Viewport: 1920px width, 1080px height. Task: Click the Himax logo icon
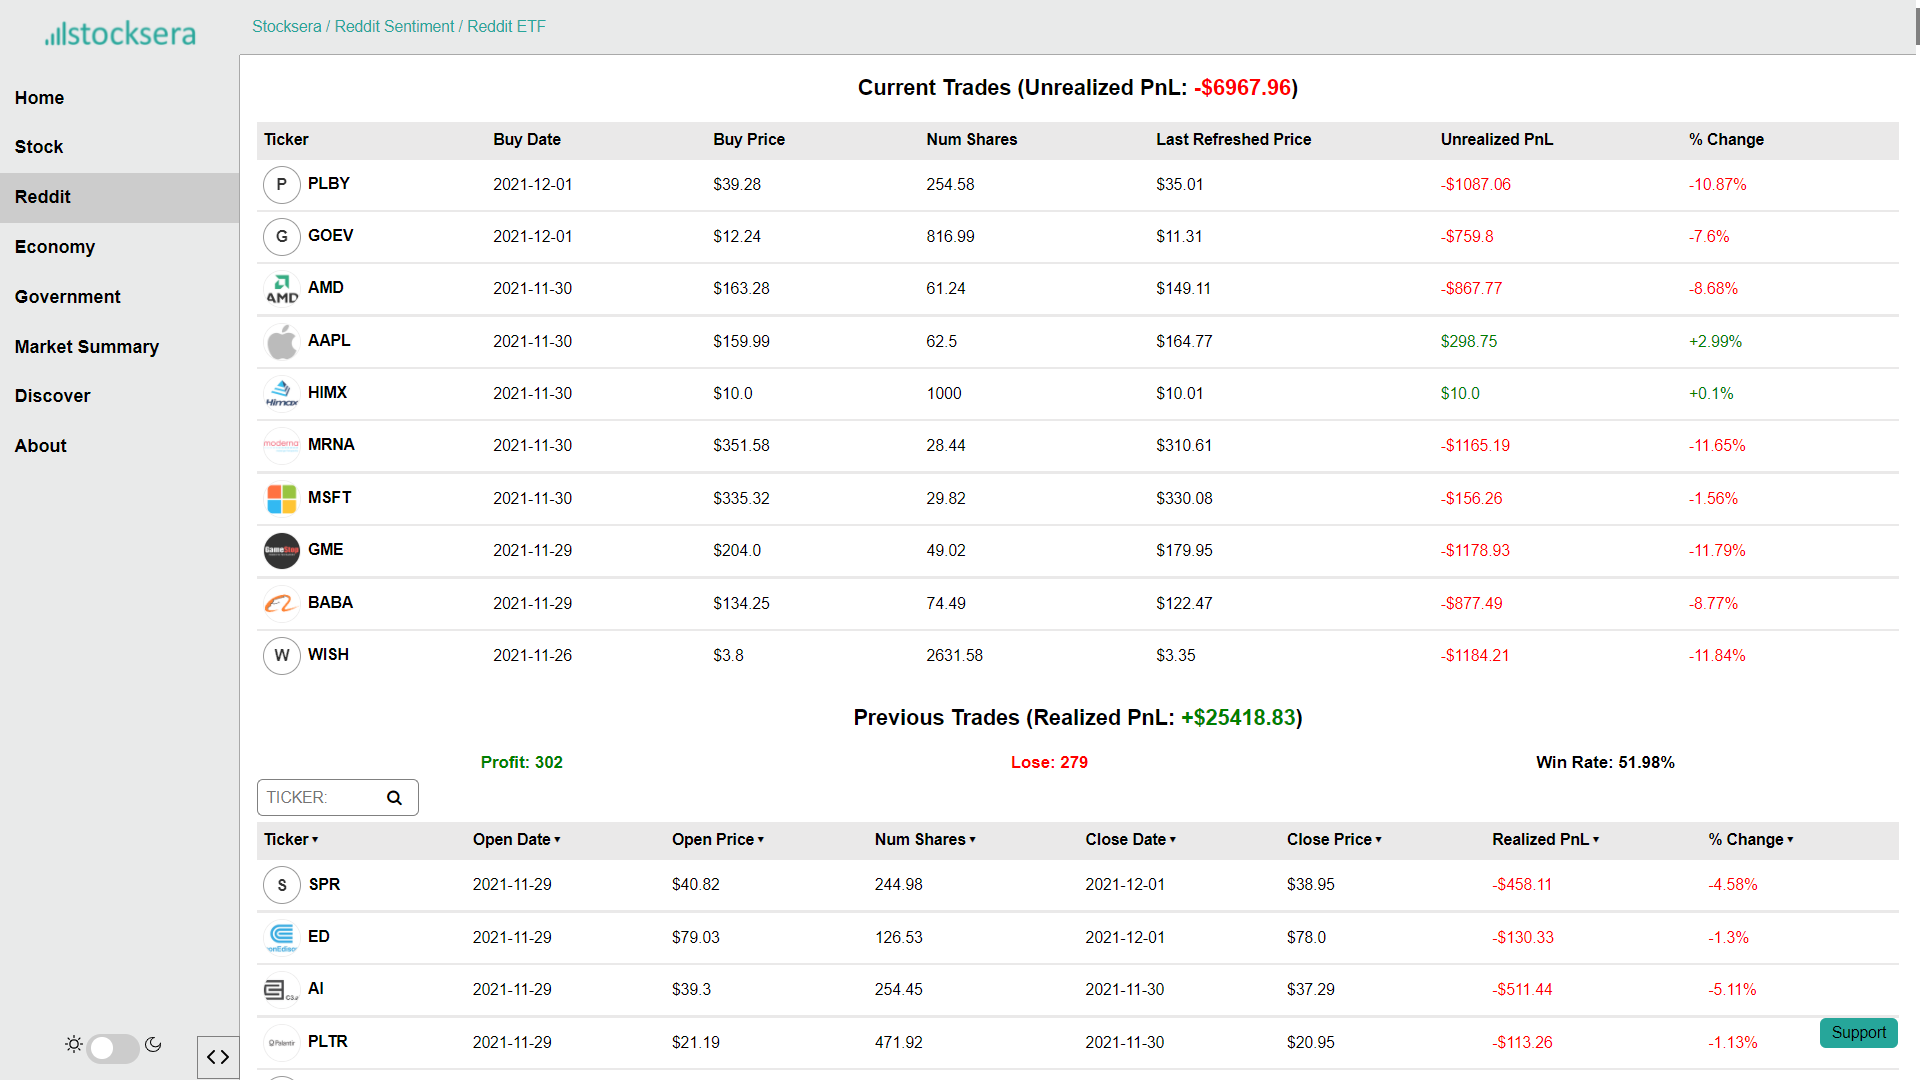click(281, 394)
